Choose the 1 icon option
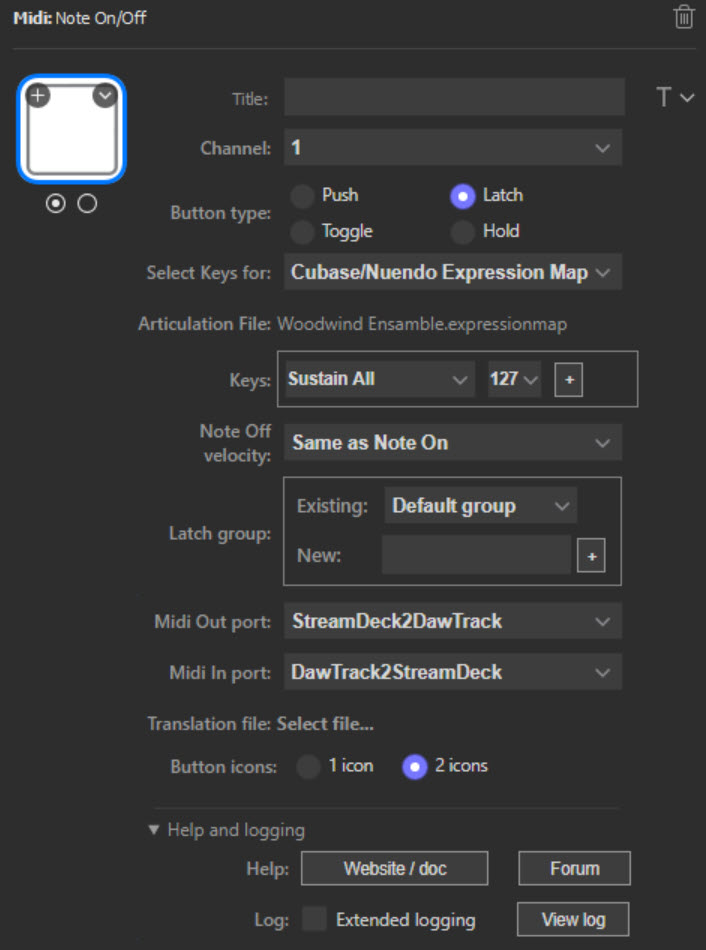This screenshot has width=706, height=950. coord(309,766)
